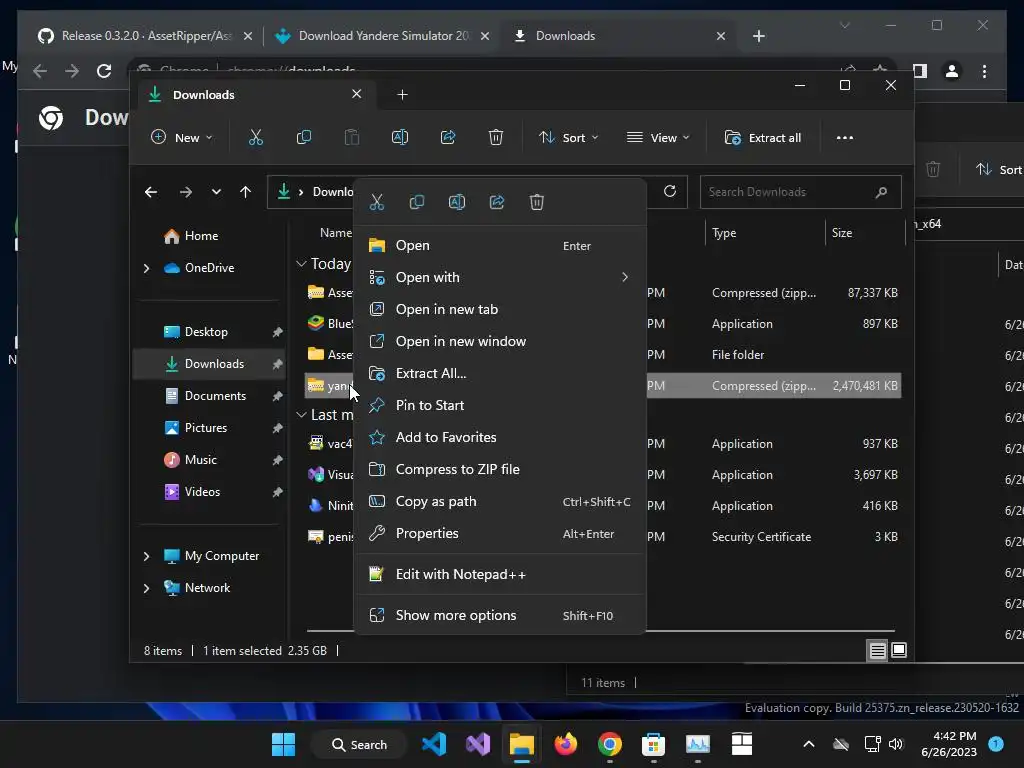Click Share icon atop context menu
1024x768 pixels.
tap(497, 202)
